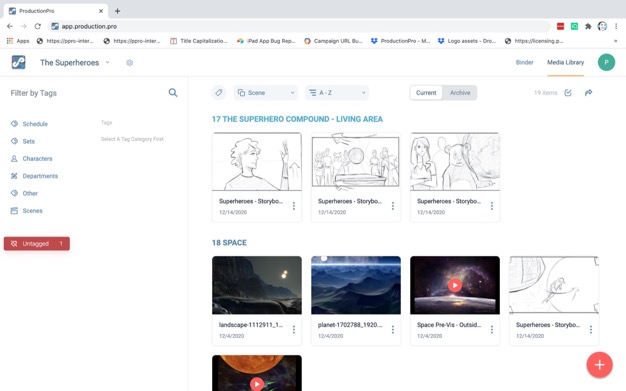626x391 pixels.
Task: Select the Other tag category
Action: 24,193
